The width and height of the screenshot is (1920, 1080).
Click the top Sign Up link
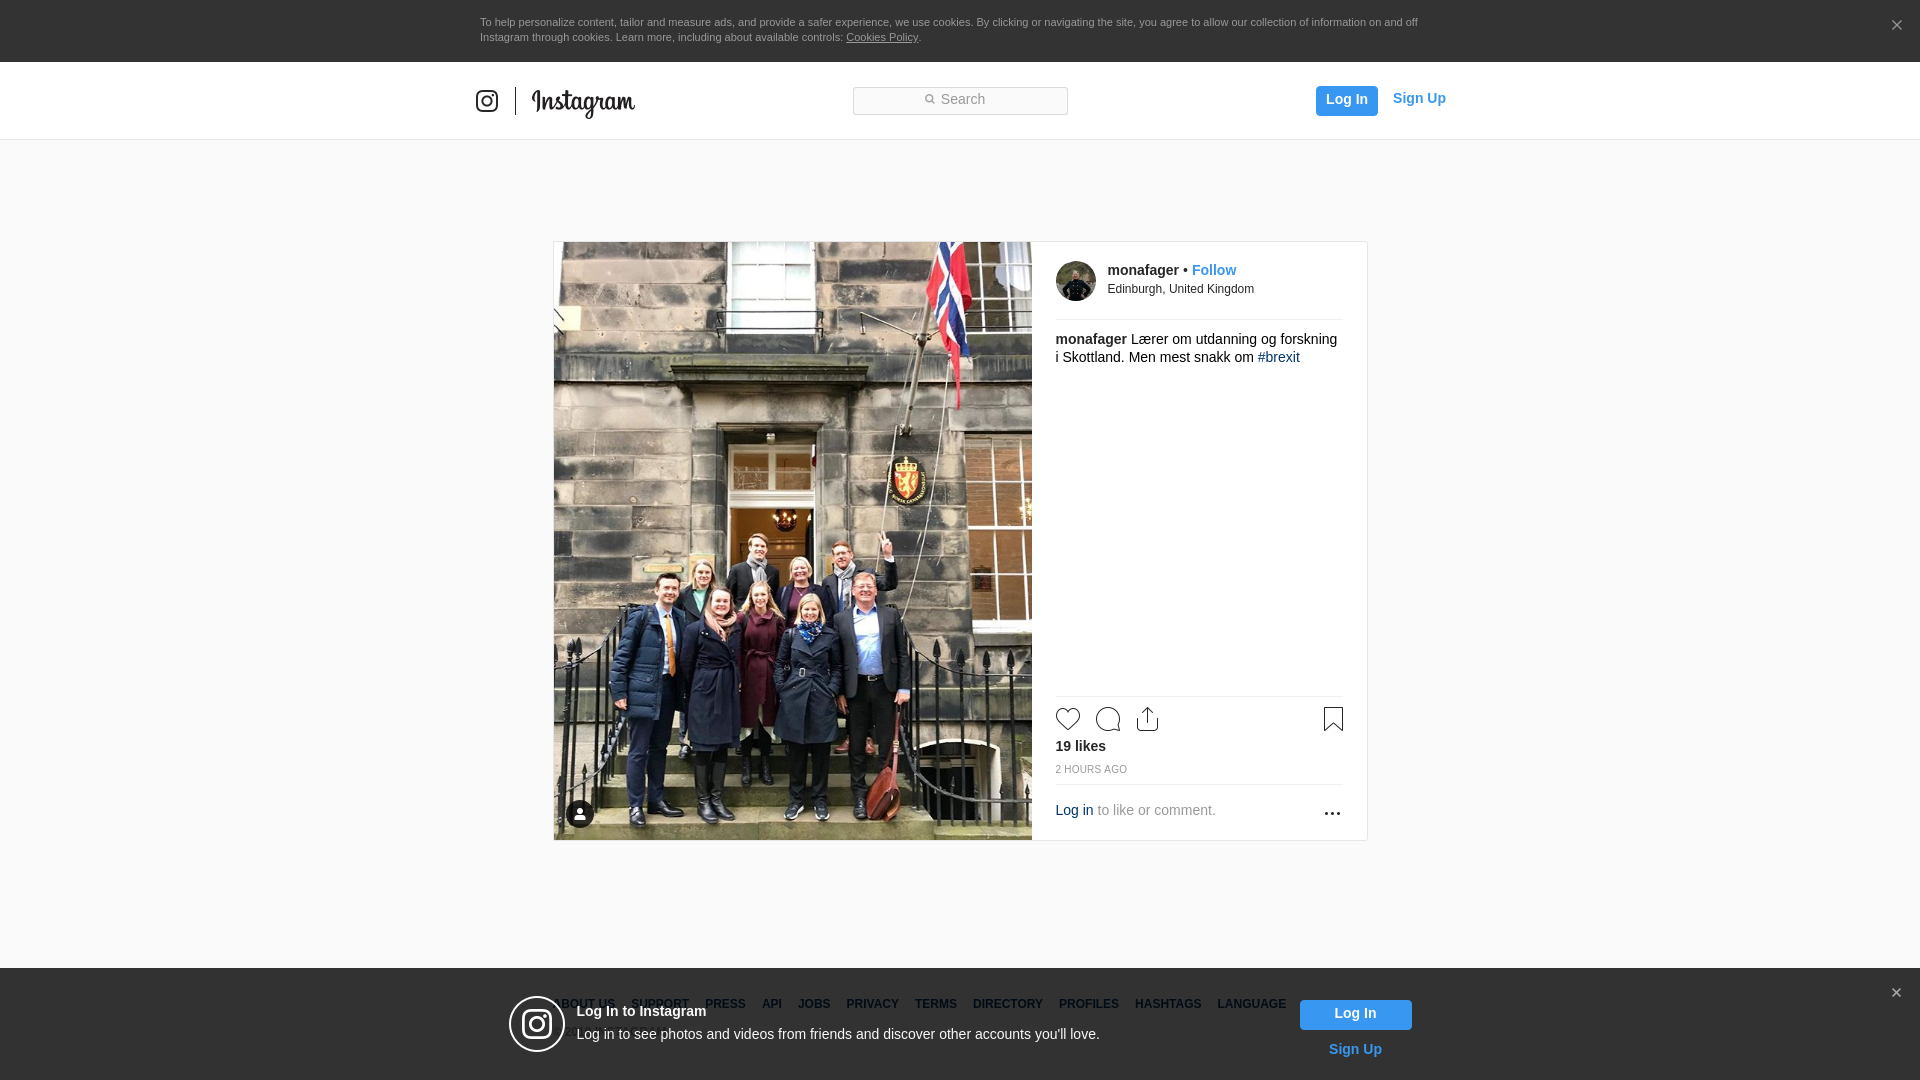1419,98
